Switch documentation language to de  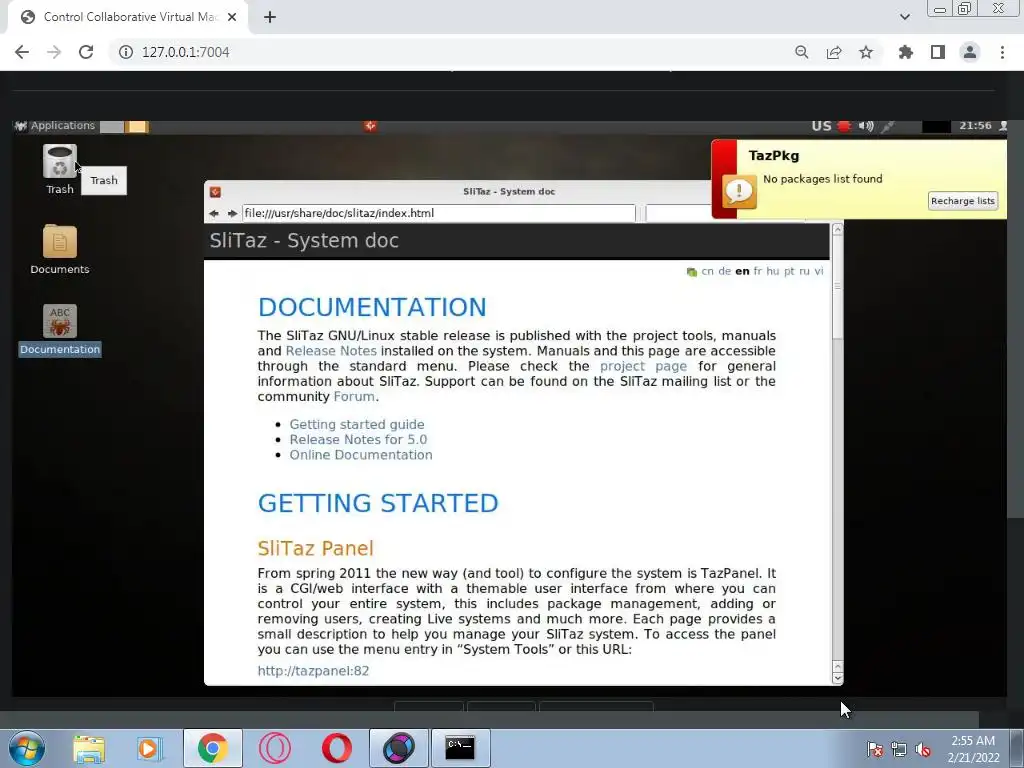[x=724, y=271]
